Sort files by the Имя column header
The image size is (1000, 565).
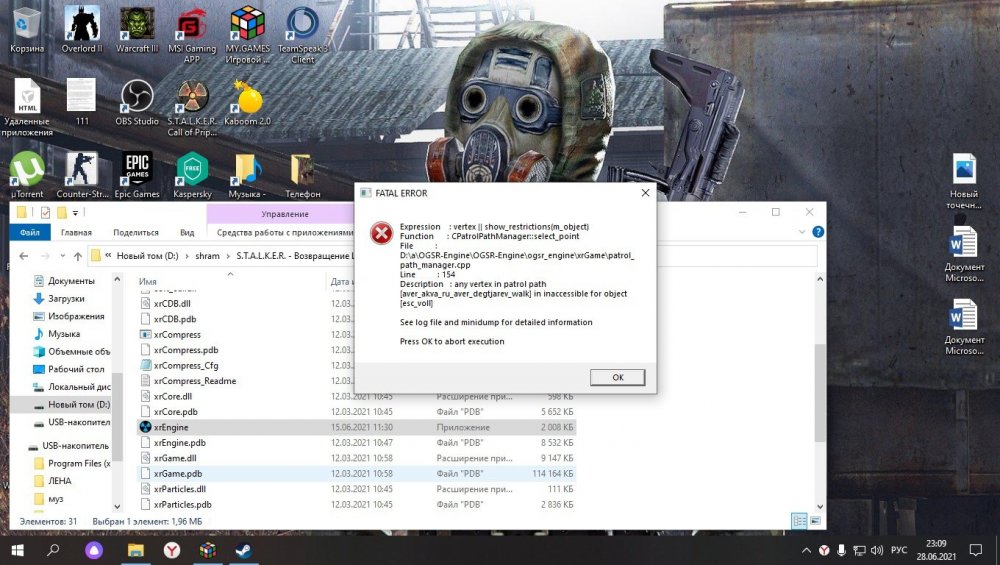(x=148, y=281)
